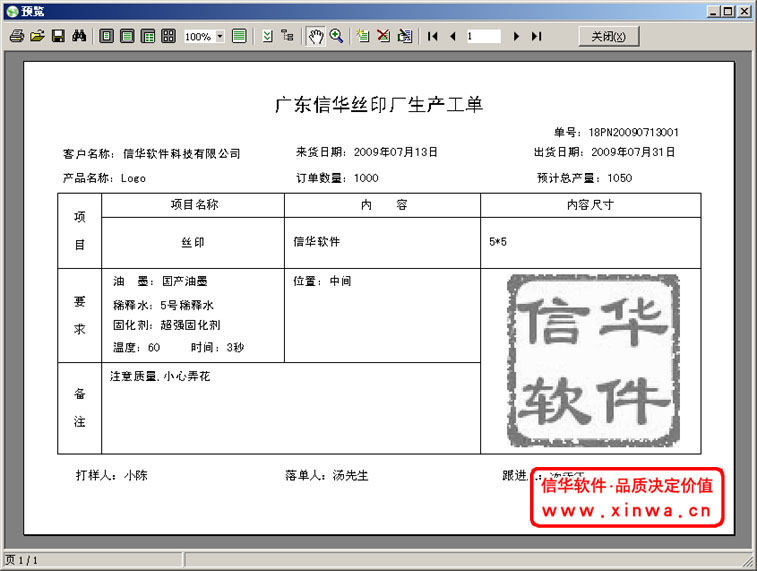Click product name value Logo
Viewport: 757px width, 571px height.
133,178
